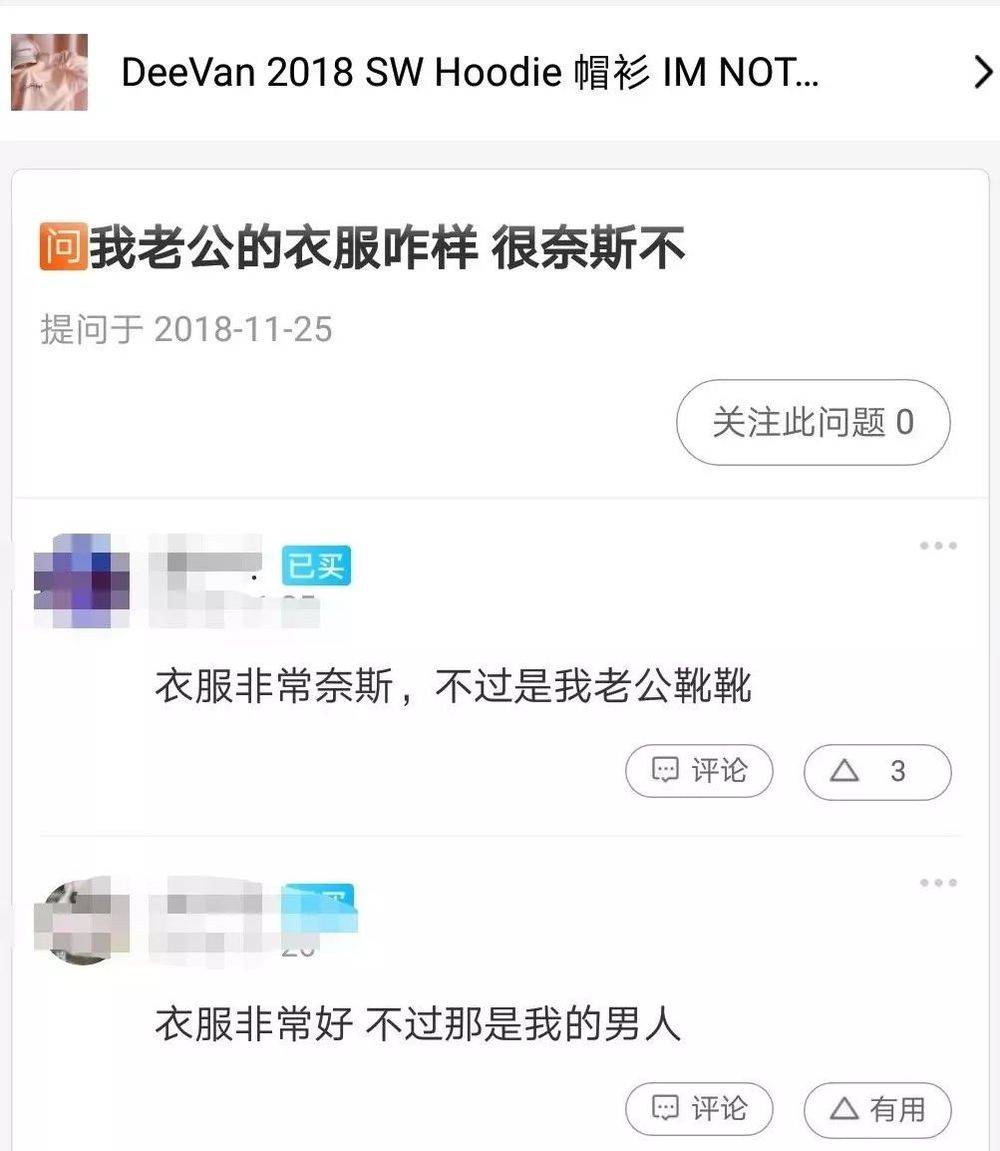1000x1151 pixels.
Task: Tap the chevron arrow beside the product title
Action: click(982, 72)
